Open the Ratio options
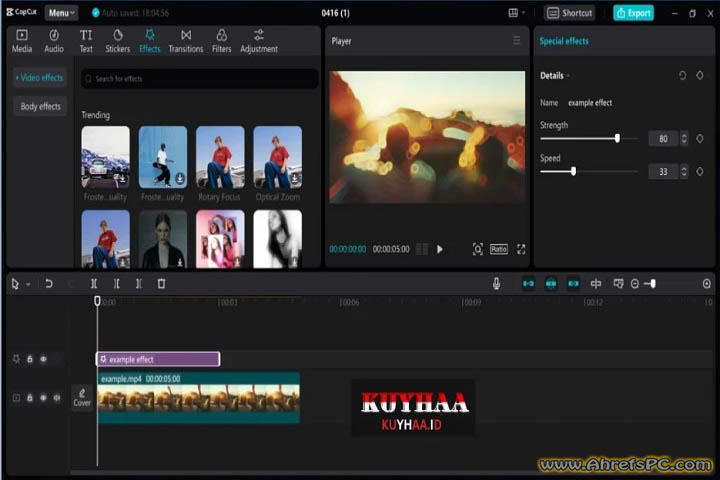This screenshot has width=720, height=480. [499, 249]
